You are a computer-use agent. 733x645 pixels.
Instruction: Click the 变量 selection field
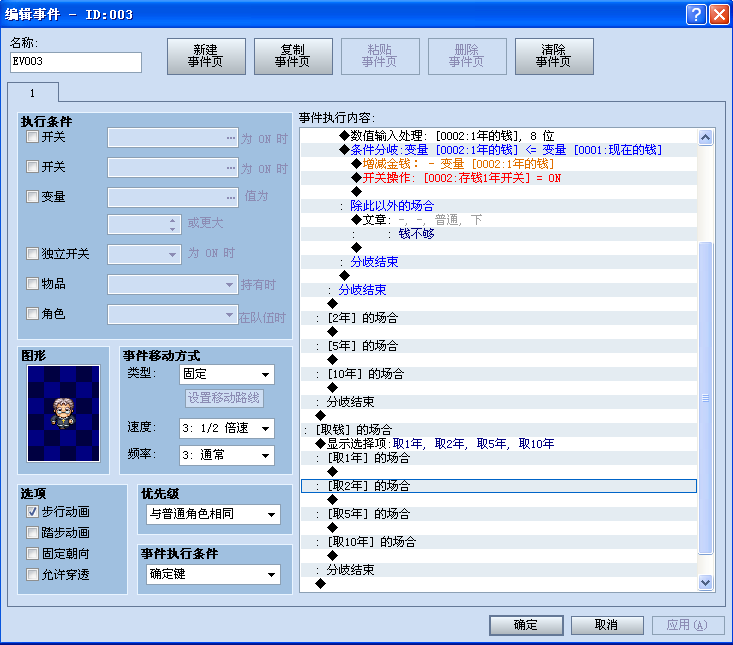pos(173,198)
